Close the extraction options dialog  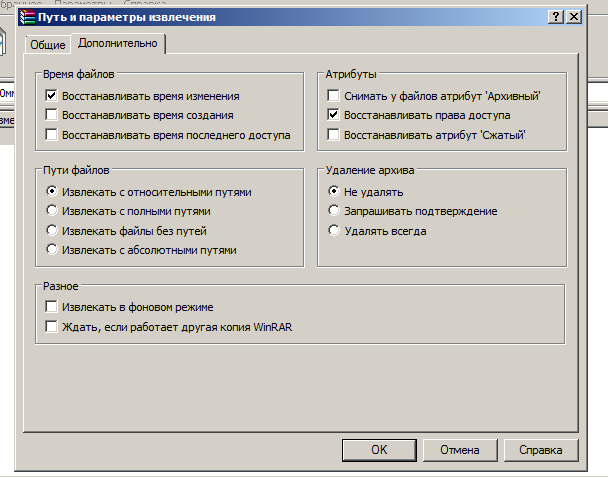click(573, 17)
